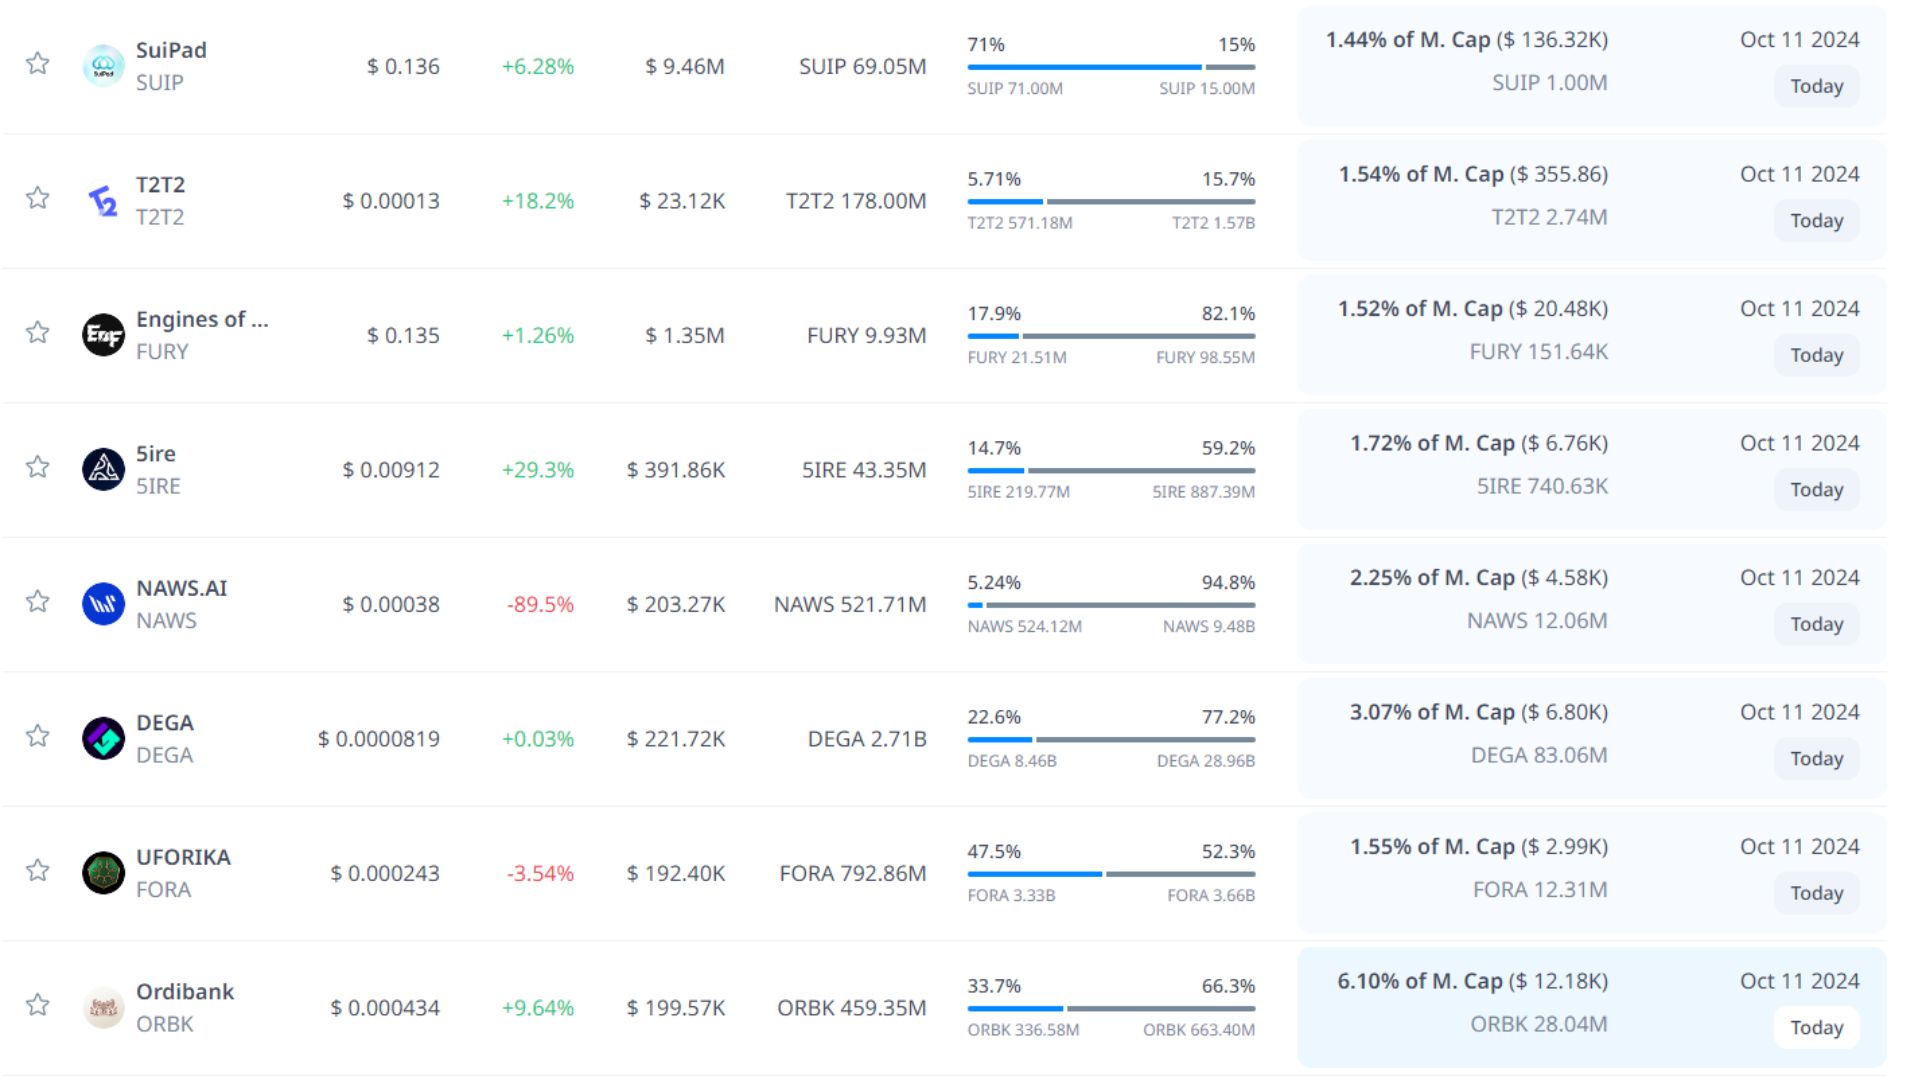
Task: Click the DEGA token logo icon
Action: 103,739
